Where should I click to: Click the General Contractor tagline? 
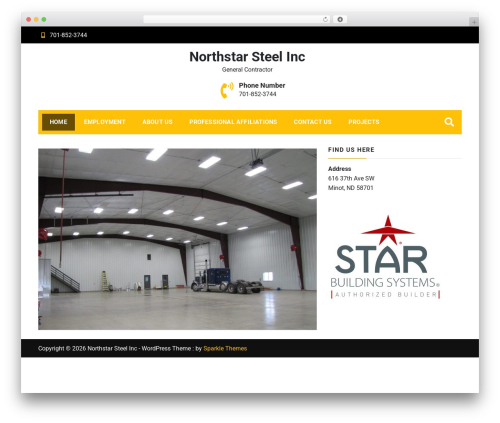click(247, 70)
